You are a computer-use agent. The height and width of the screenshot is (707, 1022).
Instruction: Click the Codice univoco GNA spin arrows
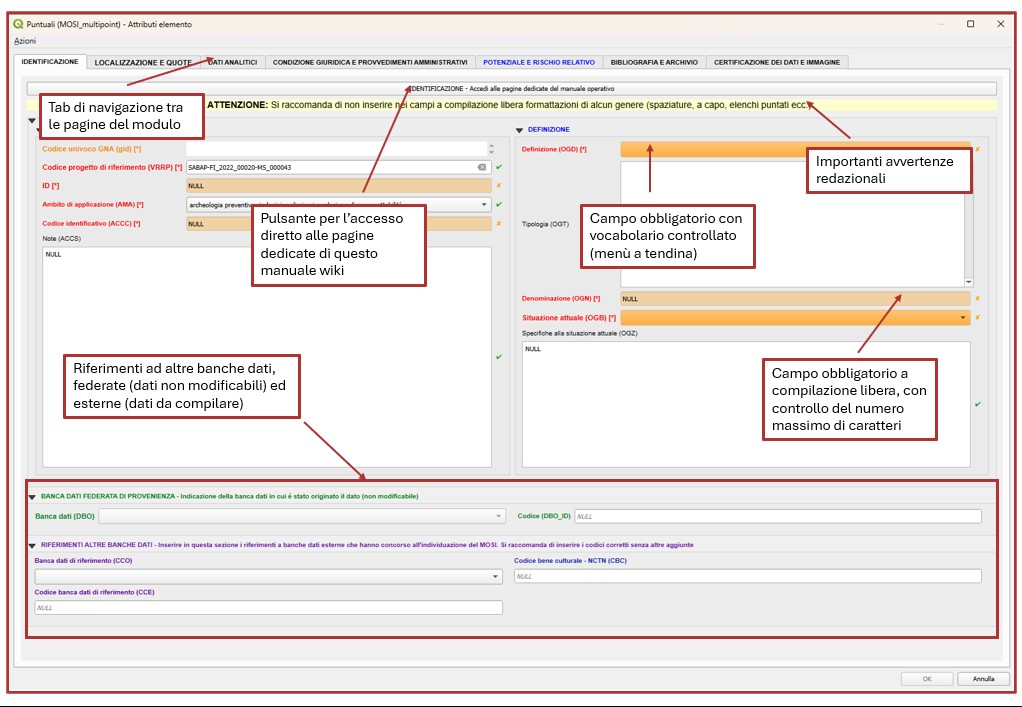(x=491, y=149)
